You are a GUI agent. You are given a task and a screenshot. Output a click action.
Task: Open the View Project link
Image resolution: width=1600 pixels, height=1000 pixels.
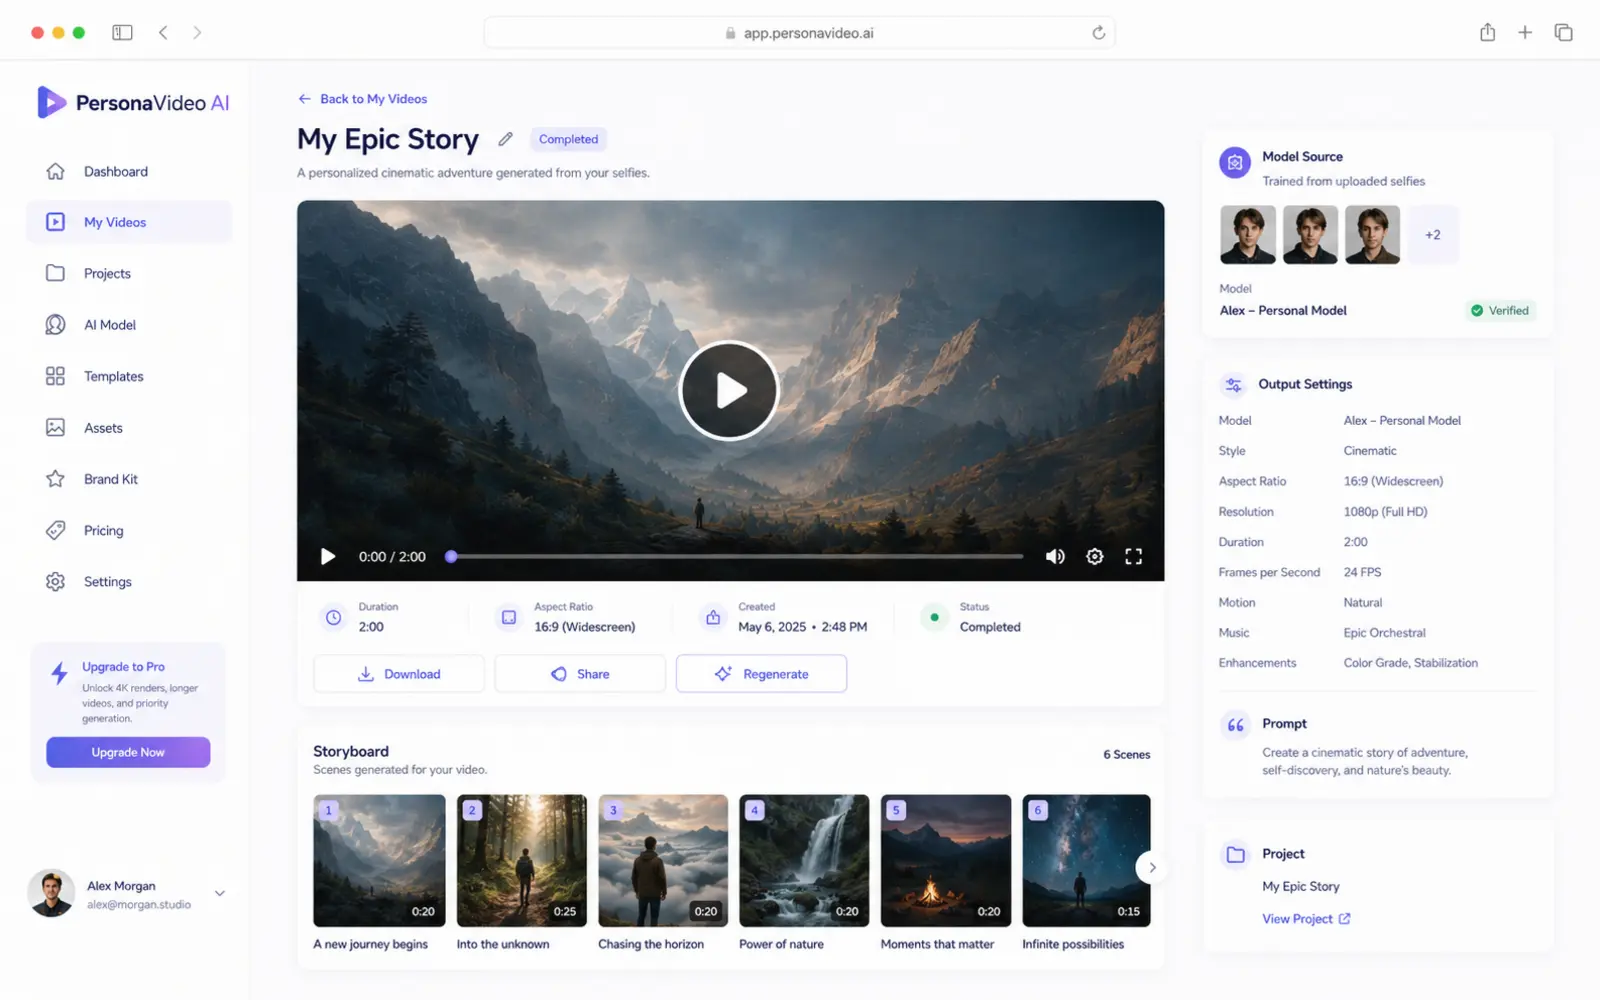[x=1306, y=919]
